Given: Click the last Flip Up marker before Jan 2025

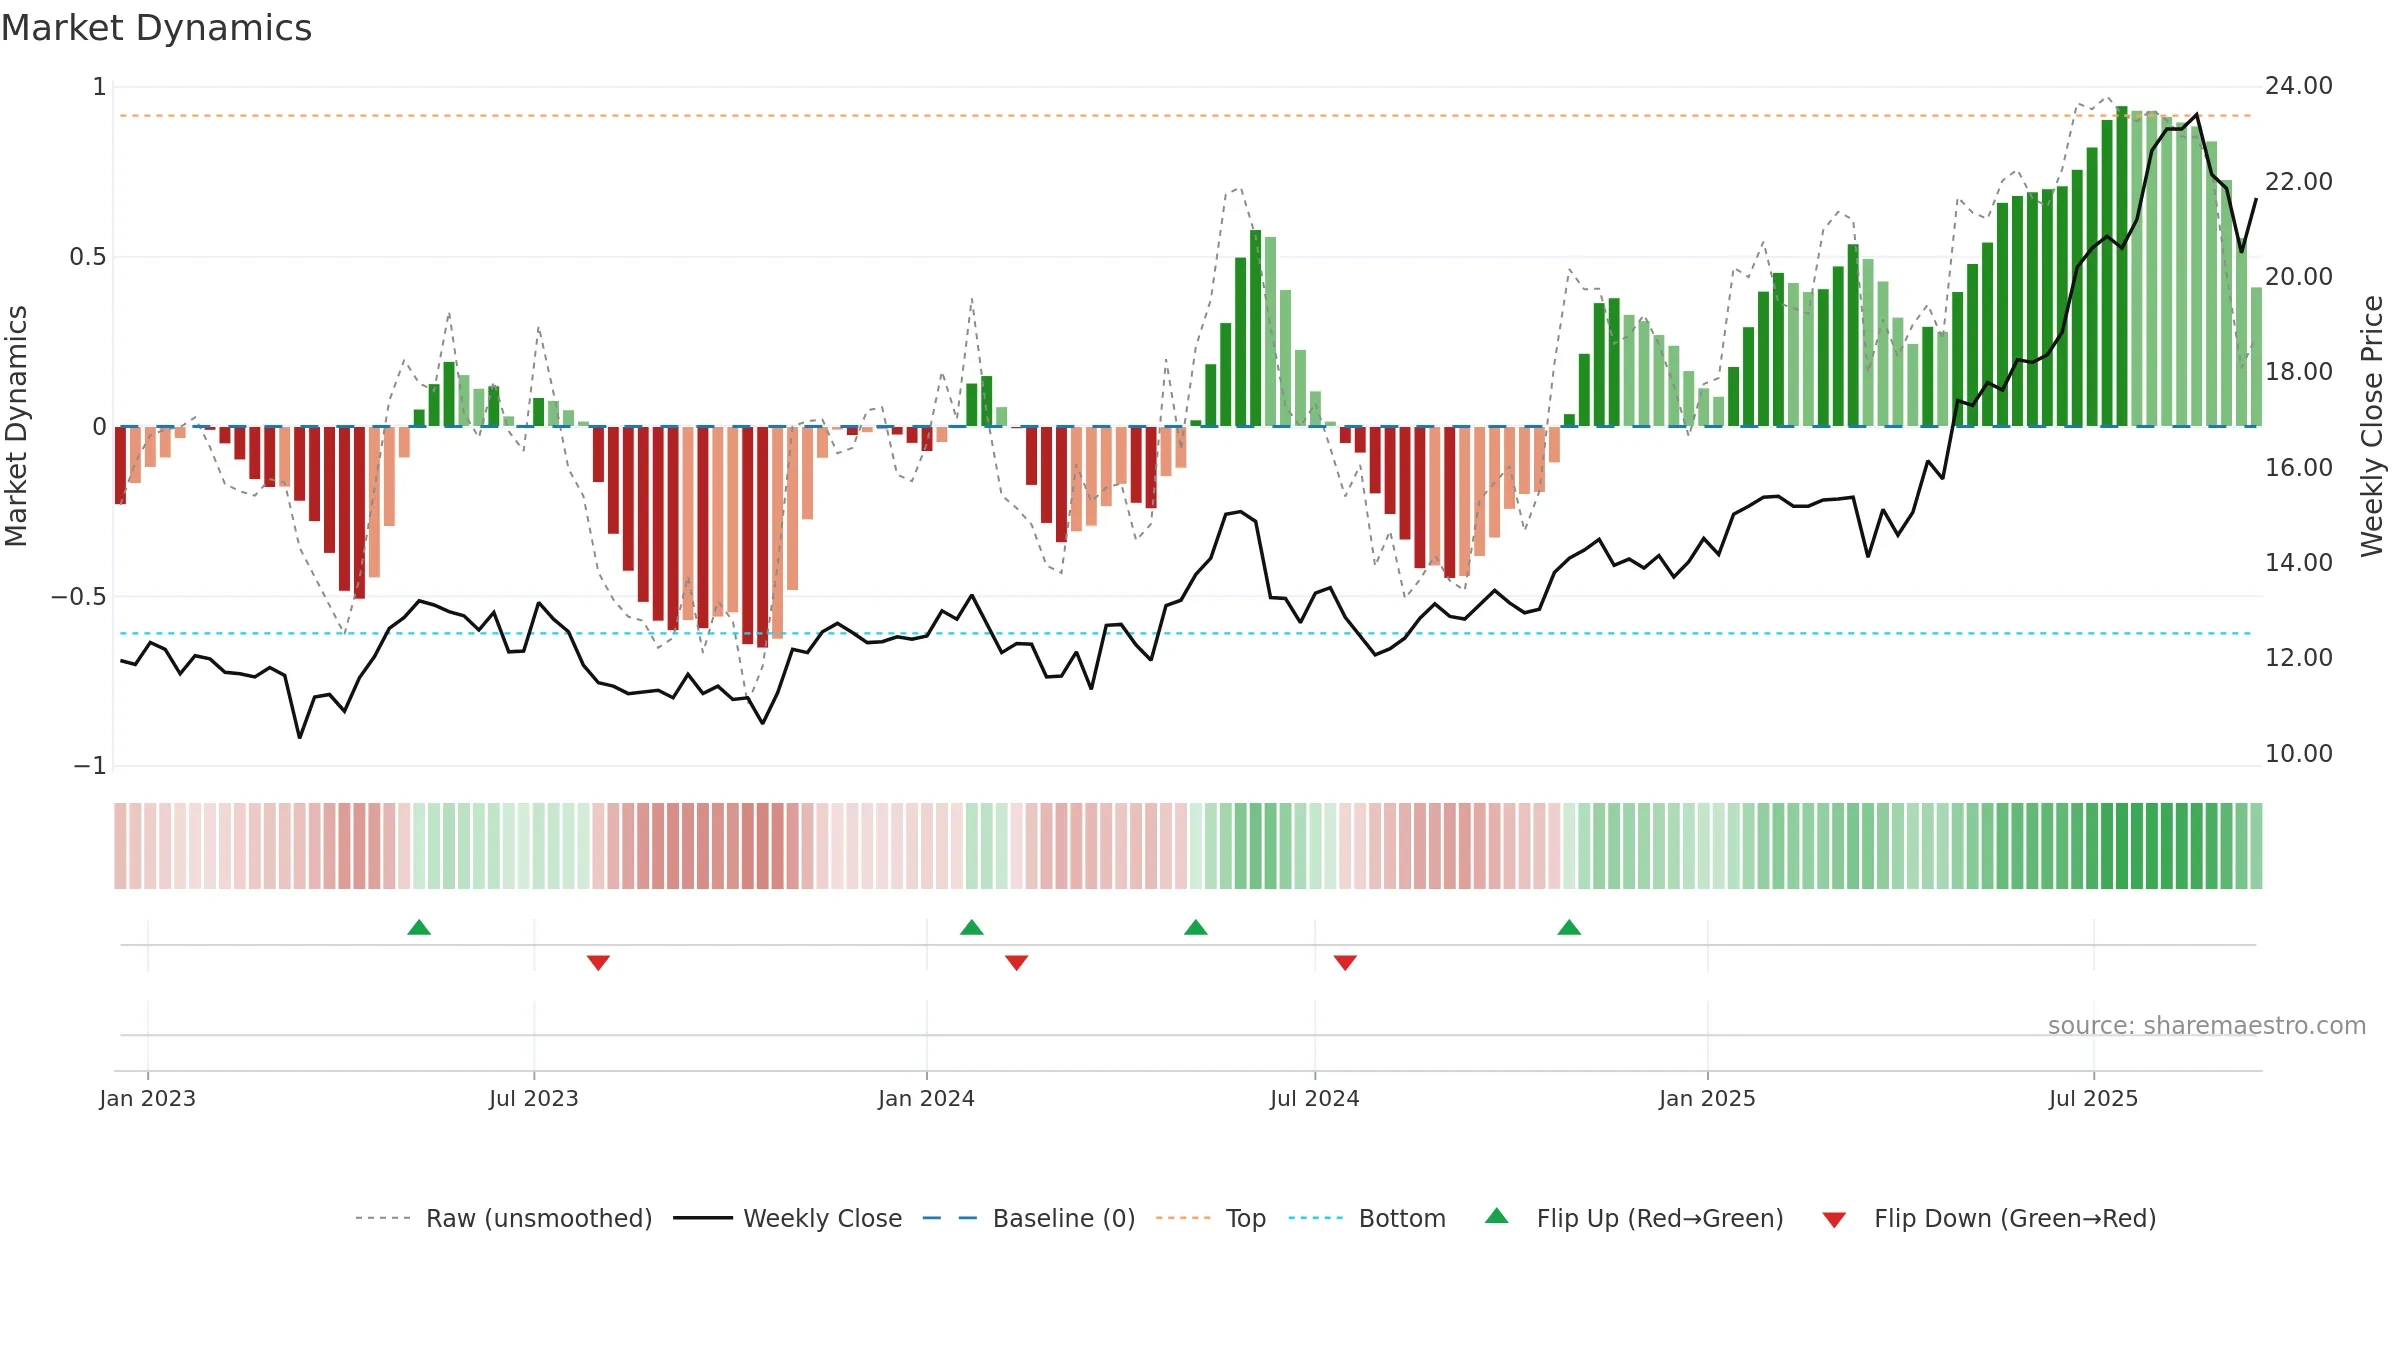Looking at the screenshot, I should [1569, 927].
